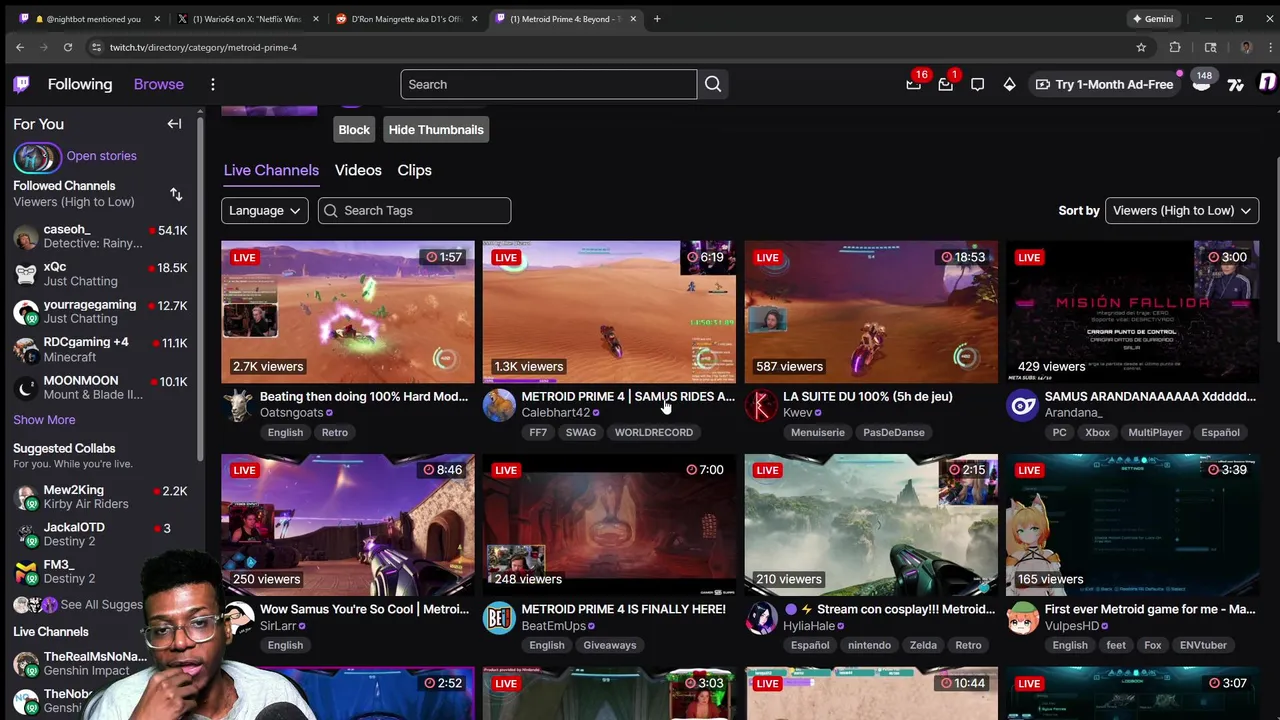The width and height of the screenshot is (1280, 720).
Task: Click the Block button
Action: pos(354,129)
